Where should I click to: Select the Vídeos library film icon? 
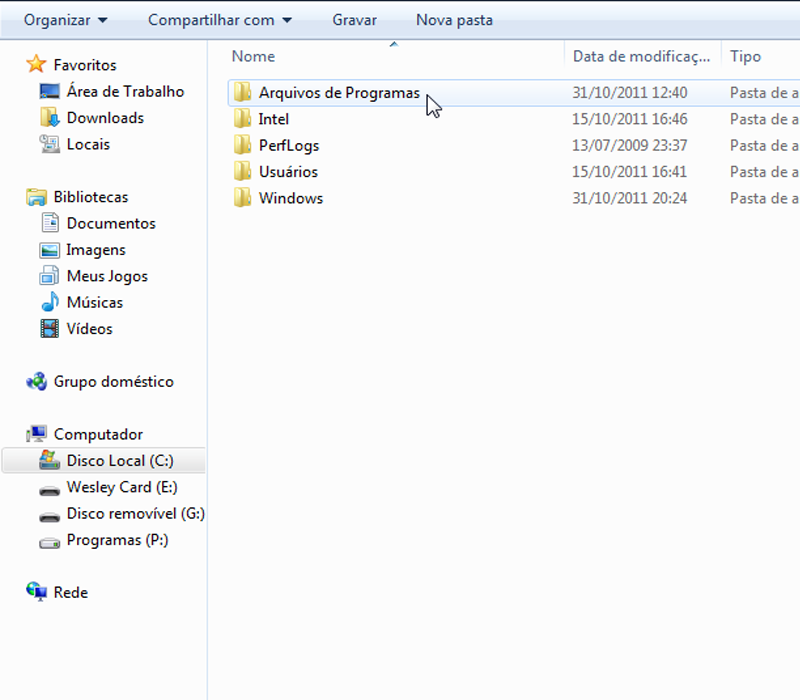coord(50,328)
